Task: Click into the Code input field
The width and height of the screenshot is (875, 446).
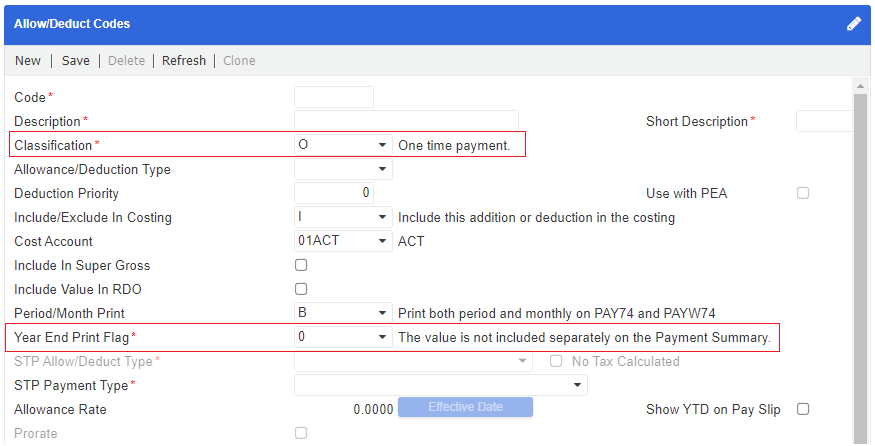Action: (333, 97)
